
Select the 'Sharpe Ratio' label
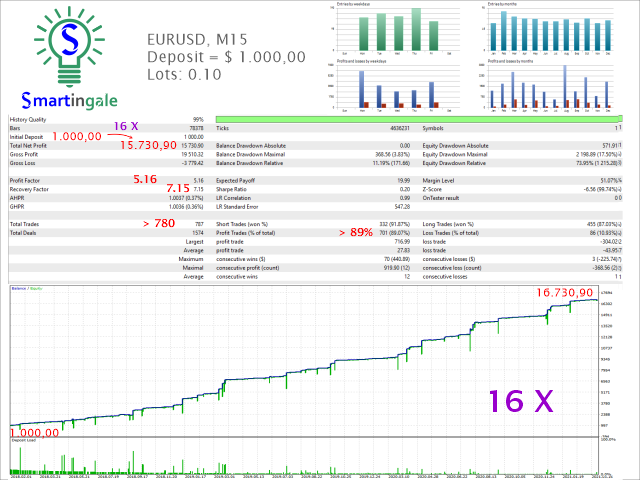(231, 189)
